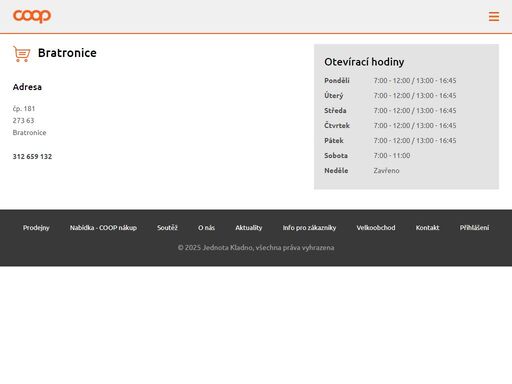Viewport: 512px width, 384px height.
Task: Click the Neděle Zavřeno entry
Action: pyautogui.click(x=362, y=170)
